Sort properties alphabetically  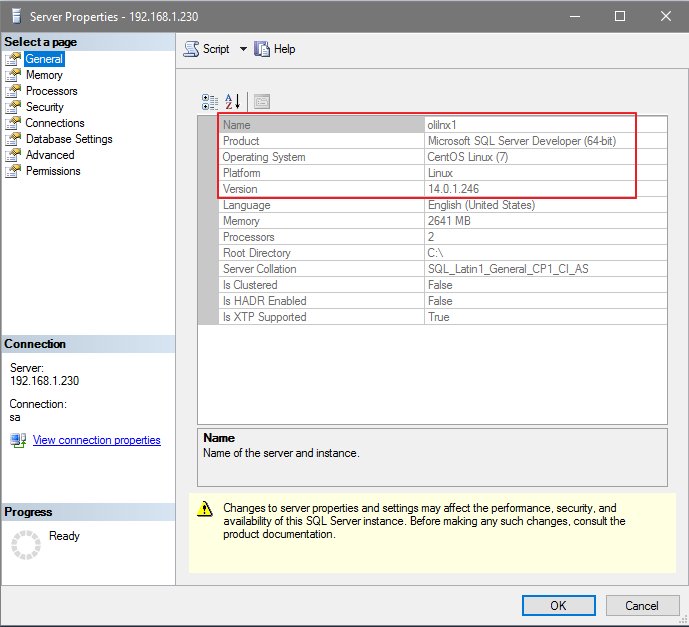click(x=232, y=101)
